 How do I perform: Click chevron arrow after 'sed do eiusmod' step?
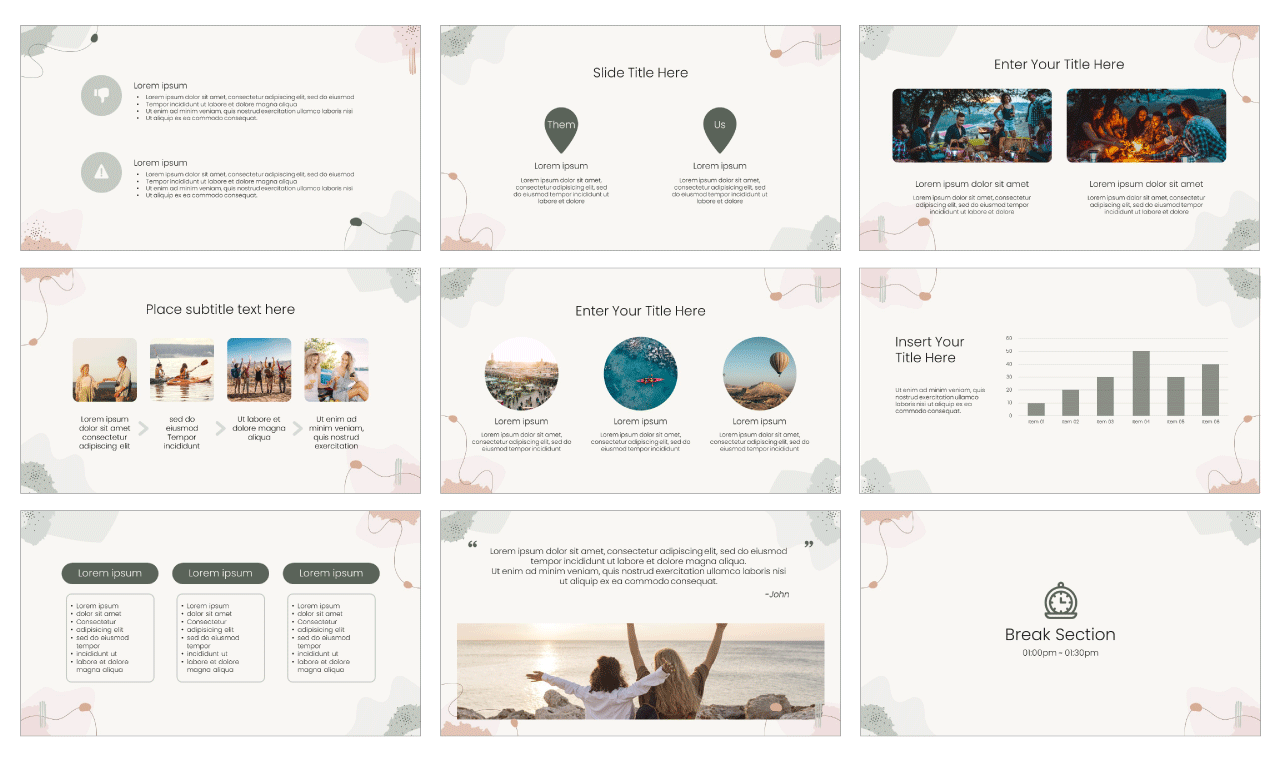point(220,428)
